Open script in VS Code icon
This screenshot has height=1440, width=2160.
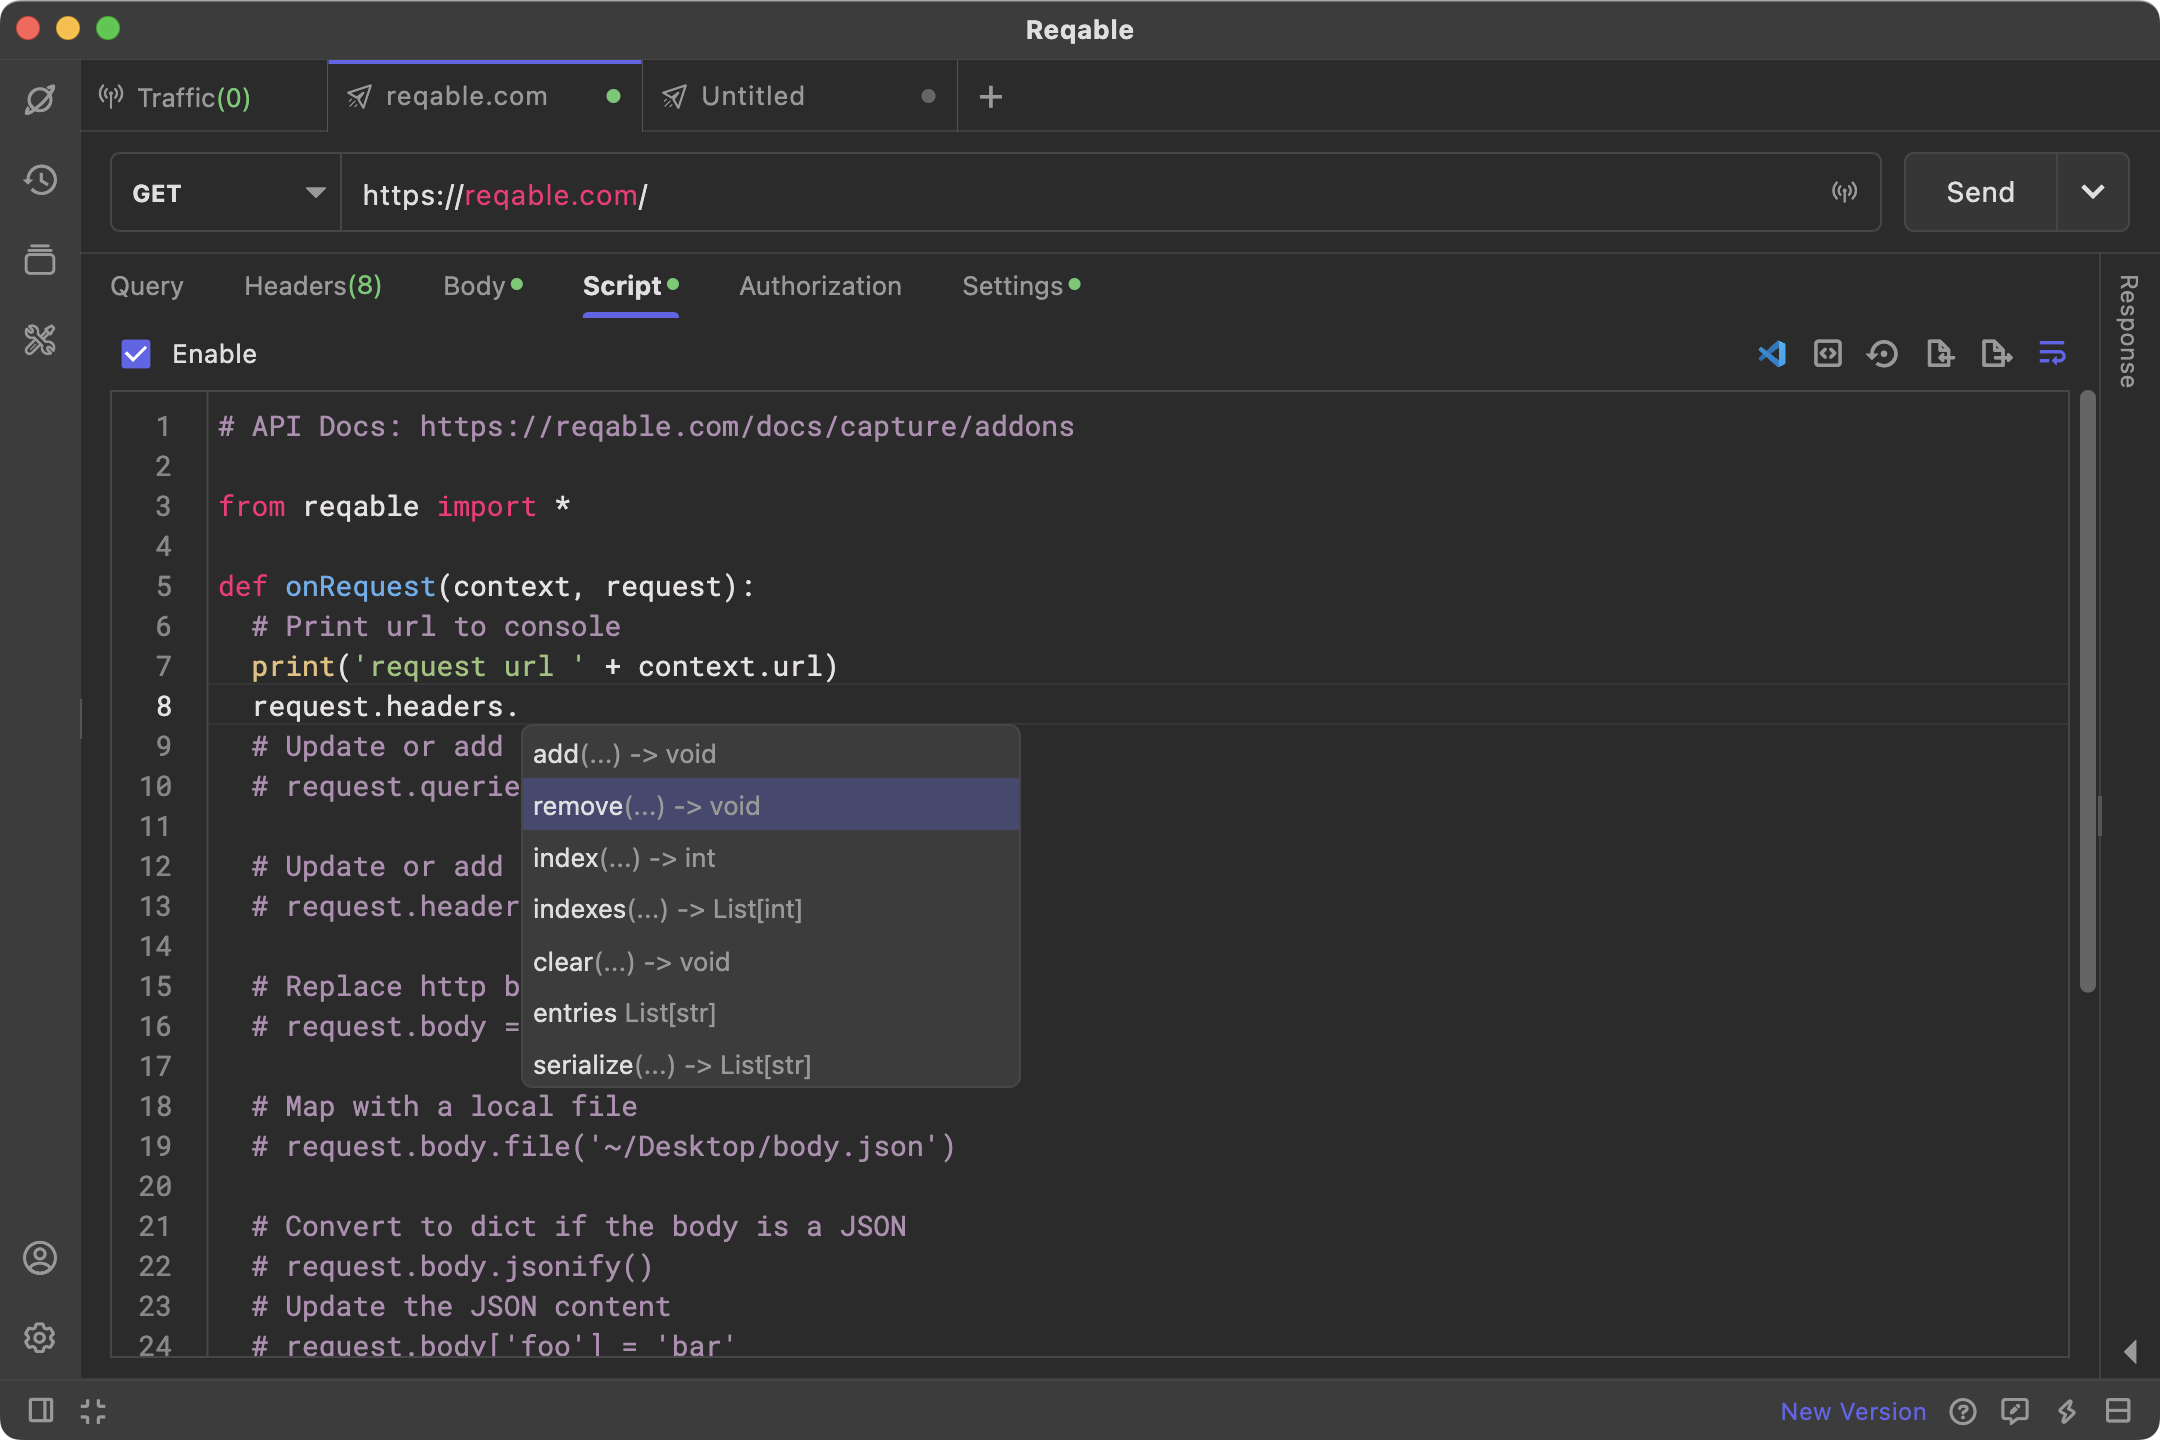click(1772, 354)
